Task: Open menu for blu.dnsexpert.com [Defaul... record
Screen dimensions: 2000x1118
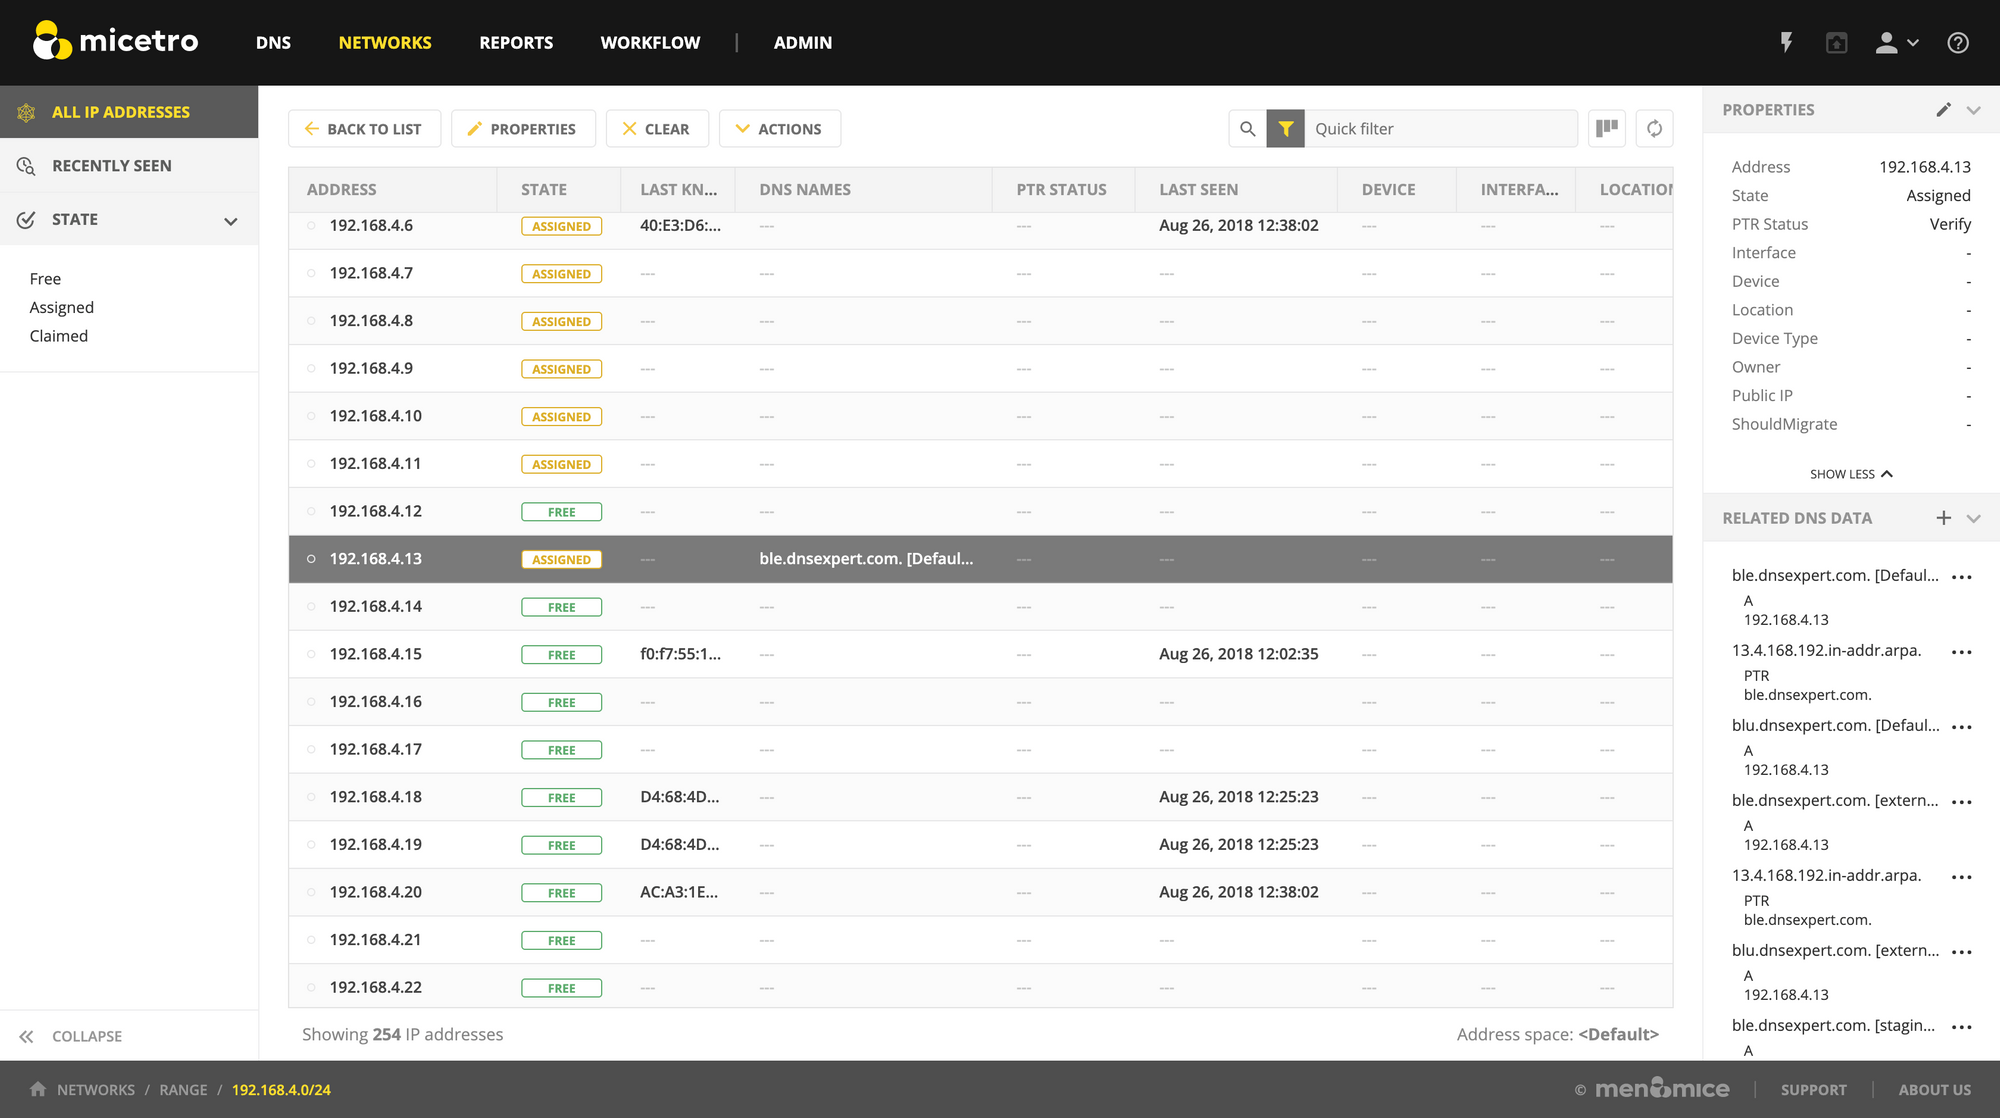Action: click(x=1962, y=727)
